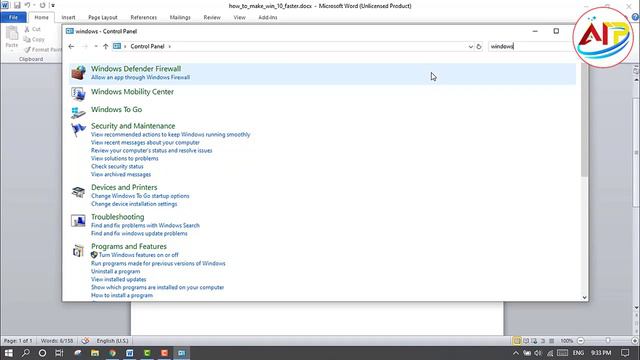The height and width of the screenshot is (360, 640).
Task: Click the Word proofing errors status icon
Action: pyautogui.click(x=85, y=340)
